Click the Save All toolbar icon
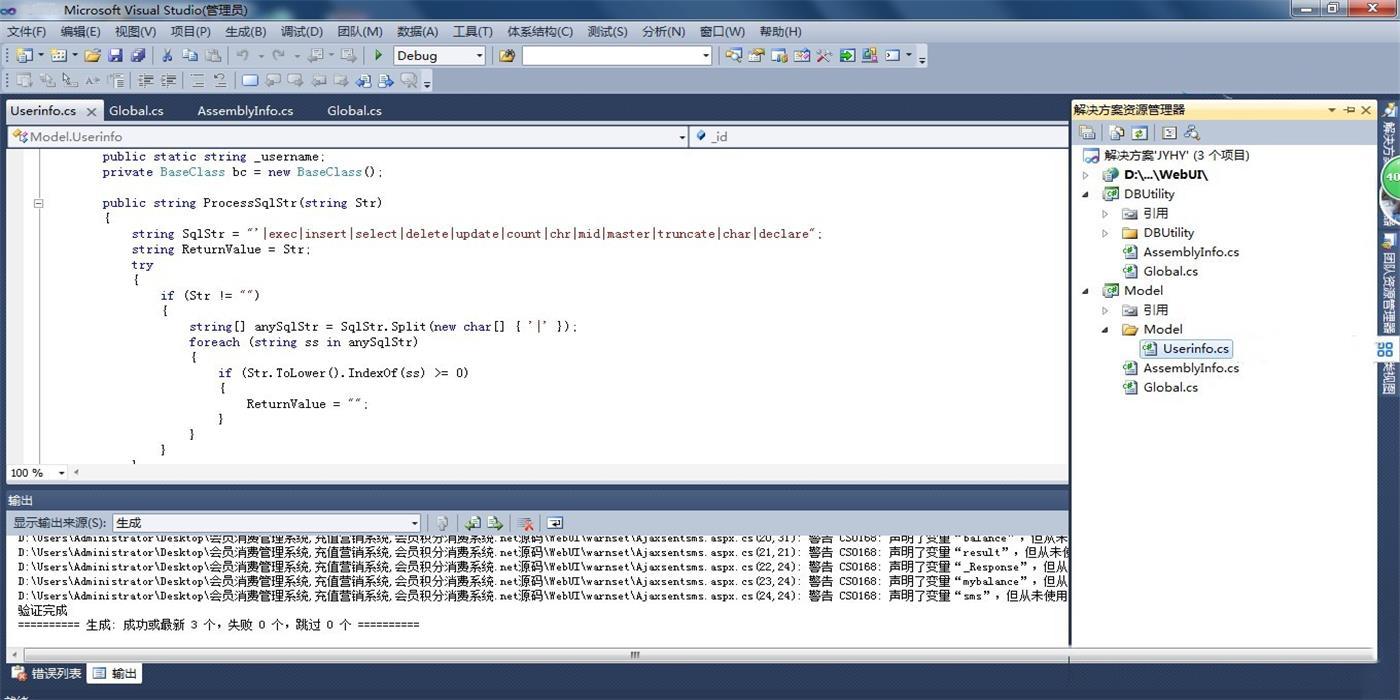Image resolution: width=1400 pixels, height=700 pixels. coord(138,56)
